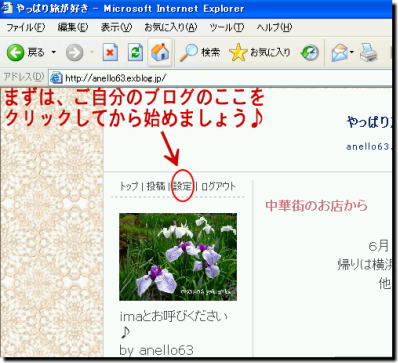
Task: Go to Home page icon
Action: pos(160,52)
